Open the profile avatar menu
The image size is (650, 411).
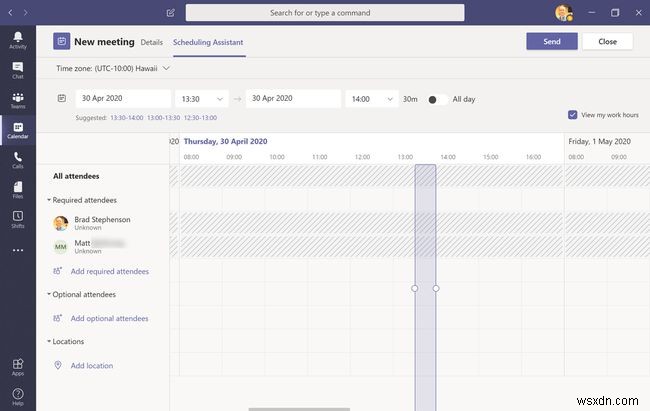tap(563, 12)
